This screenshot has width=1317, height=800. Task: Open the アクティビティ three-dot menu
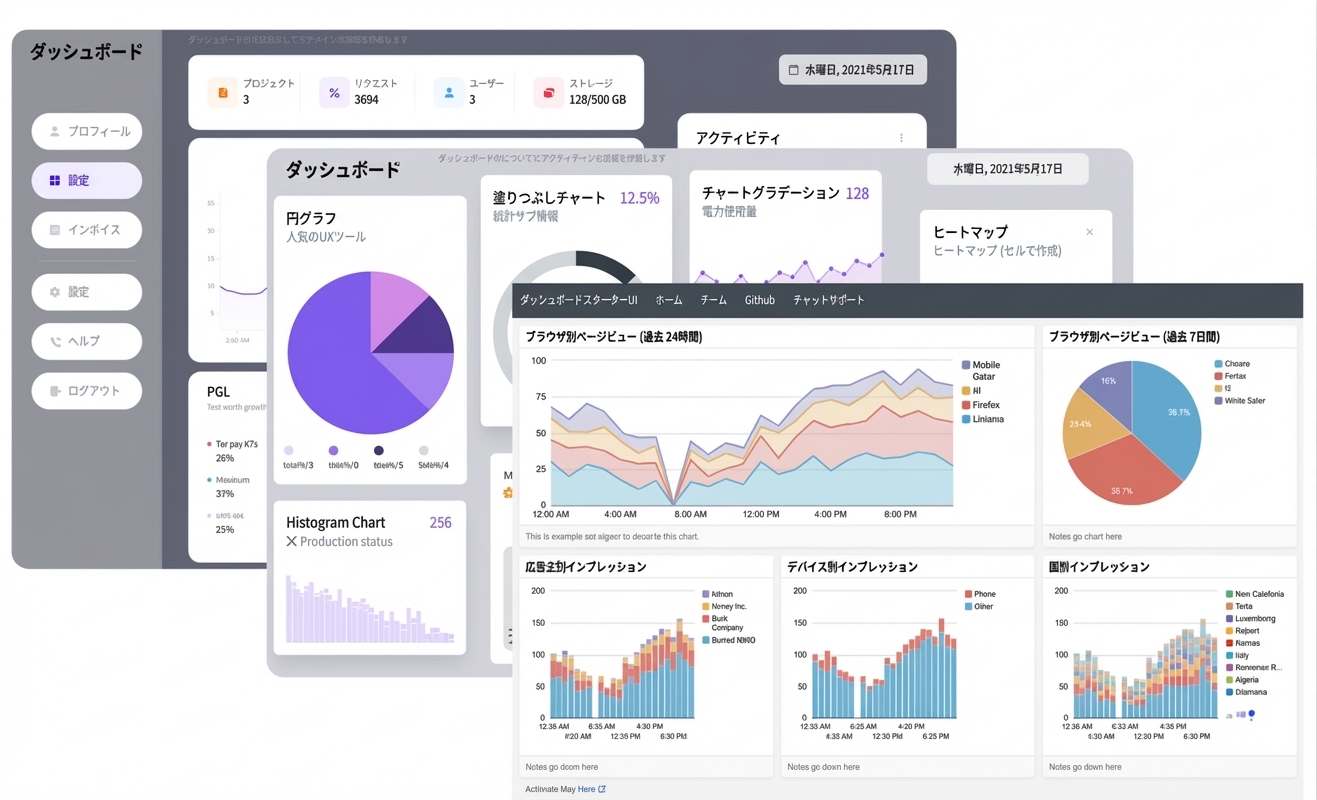click(901, 138)
